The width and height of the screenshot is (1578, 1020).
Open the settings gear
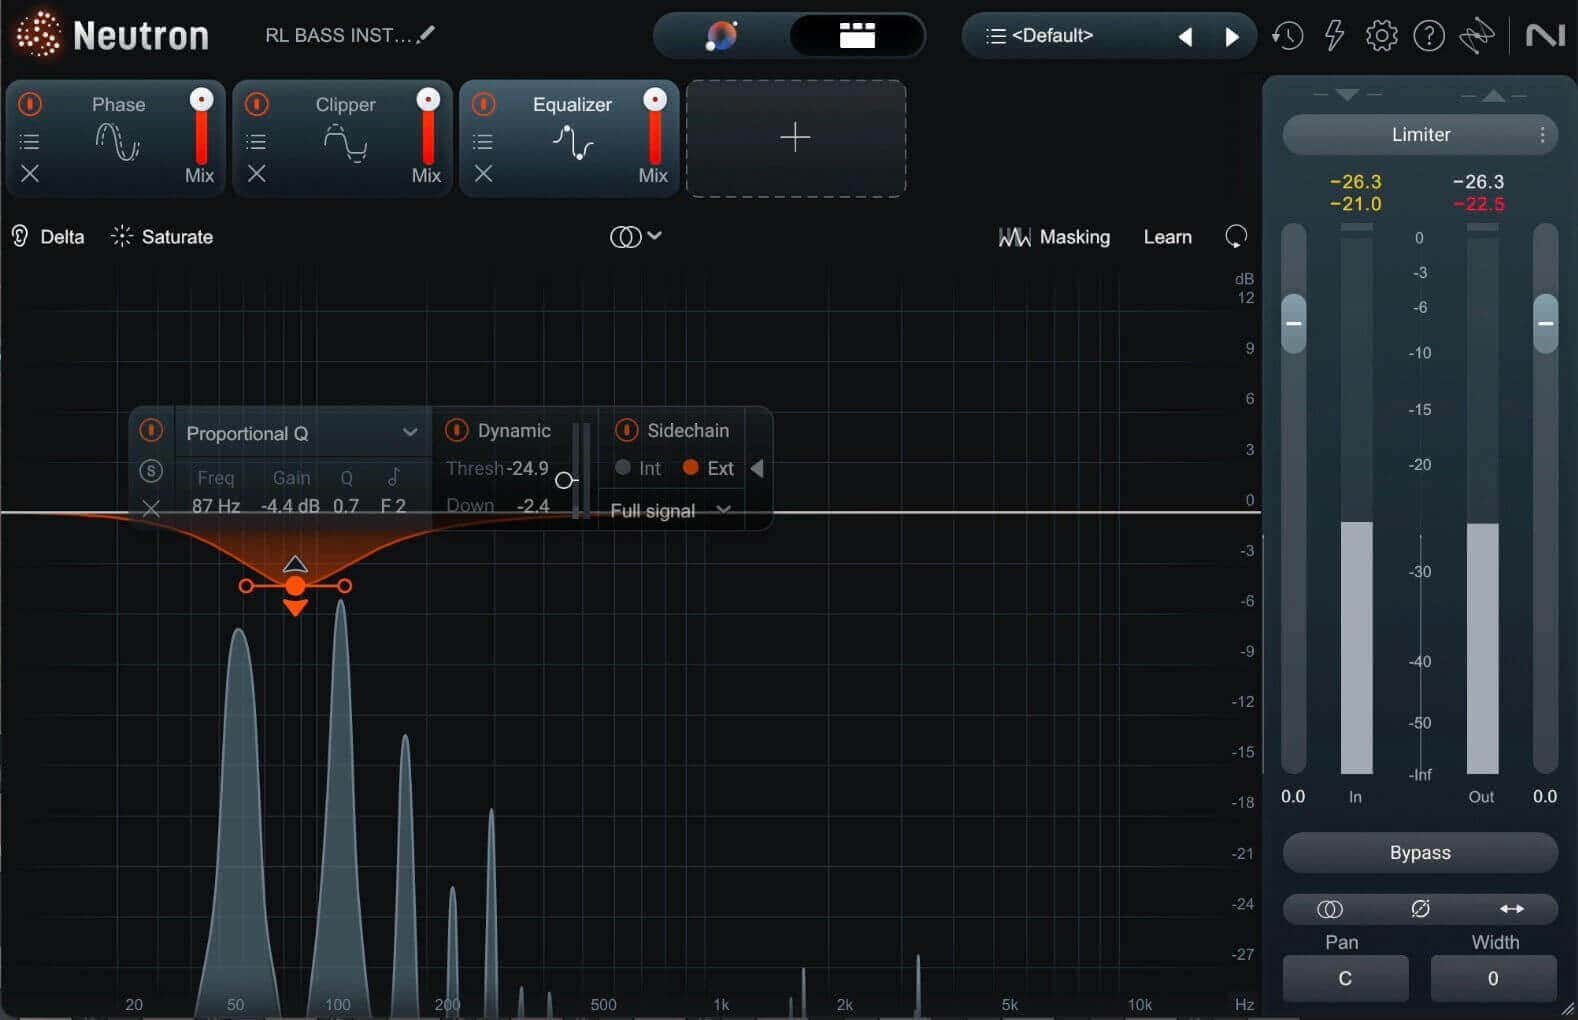click(x=1381, y=36)
